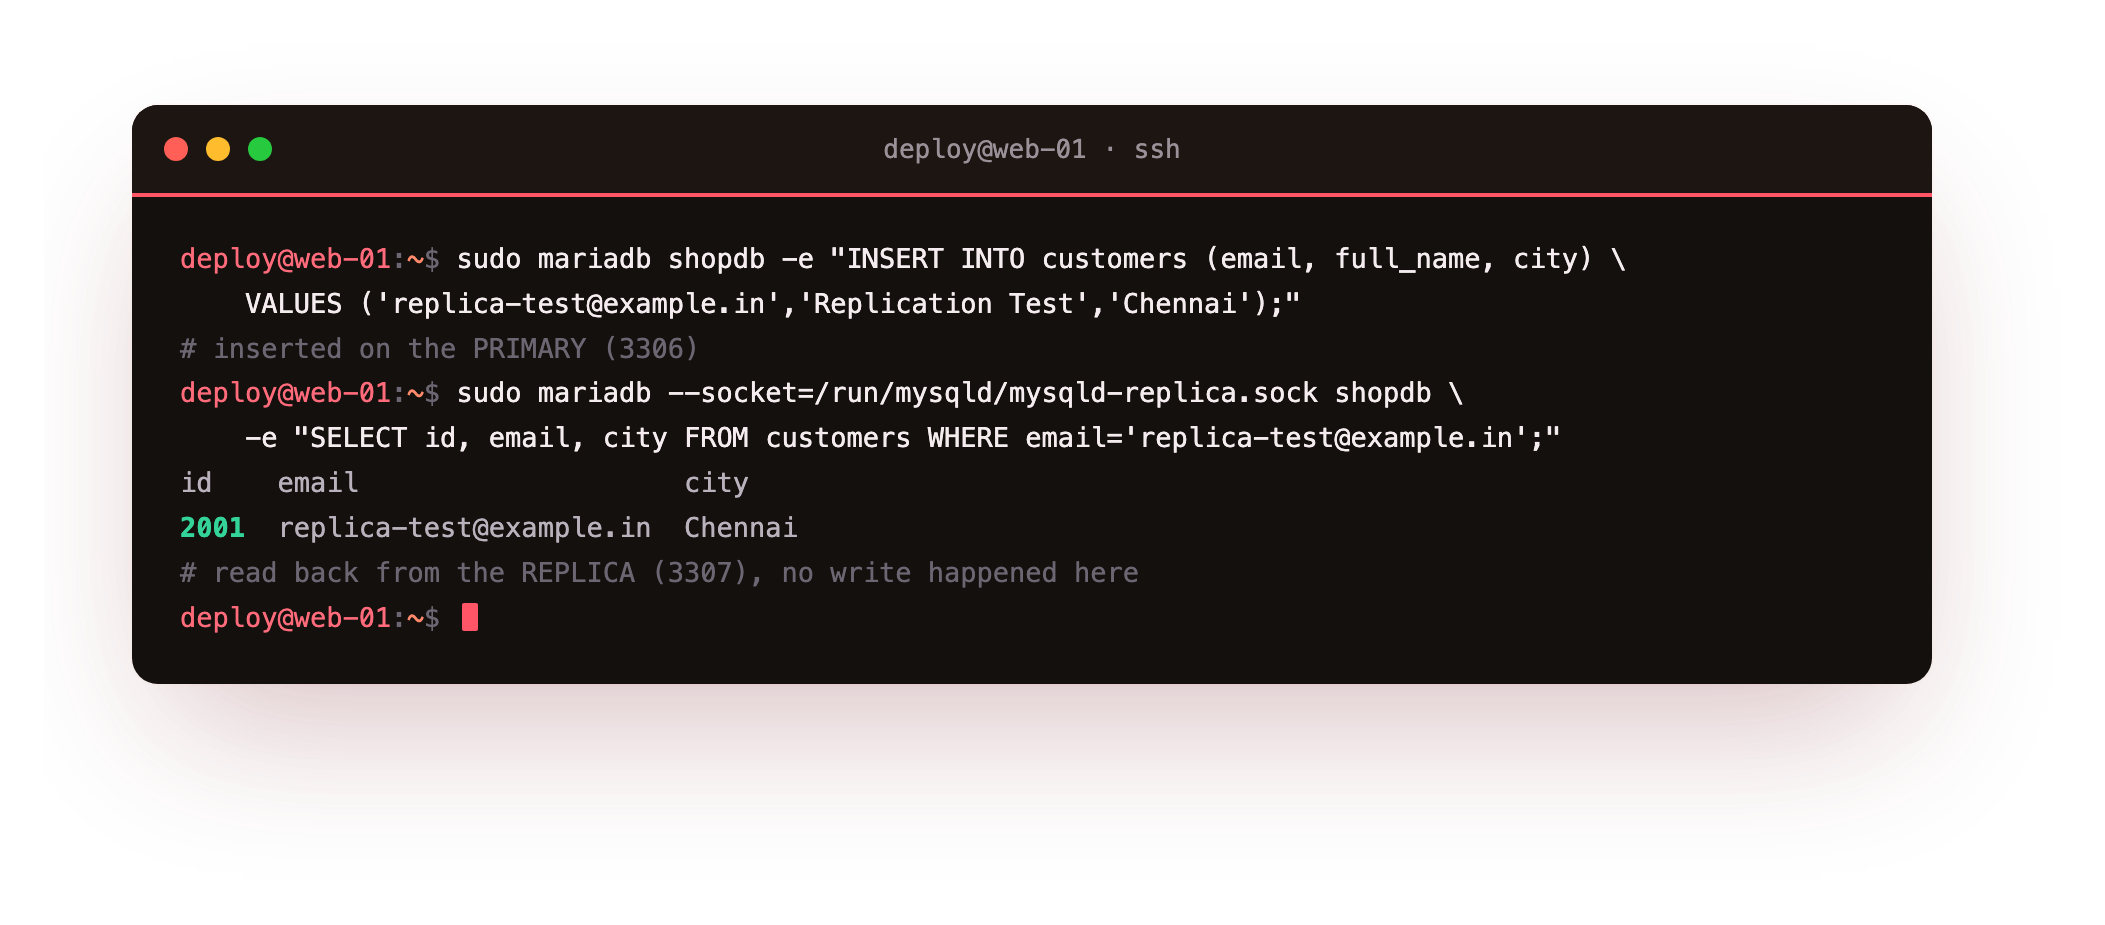Click the comment about REPLICA (3307)
This screenshot has width=2105, height=925.
[x=659, y=572]
